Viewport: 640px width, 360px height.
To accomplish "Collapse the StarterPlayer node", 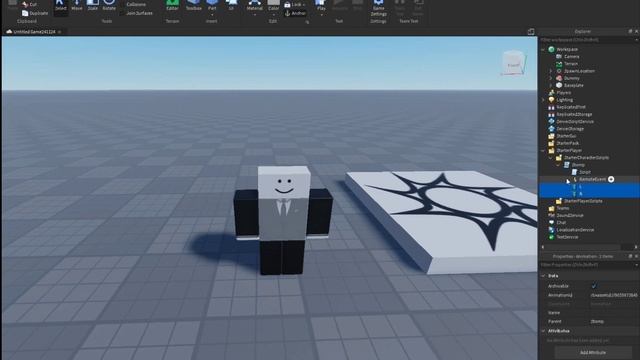I will (x=543, y=151).
